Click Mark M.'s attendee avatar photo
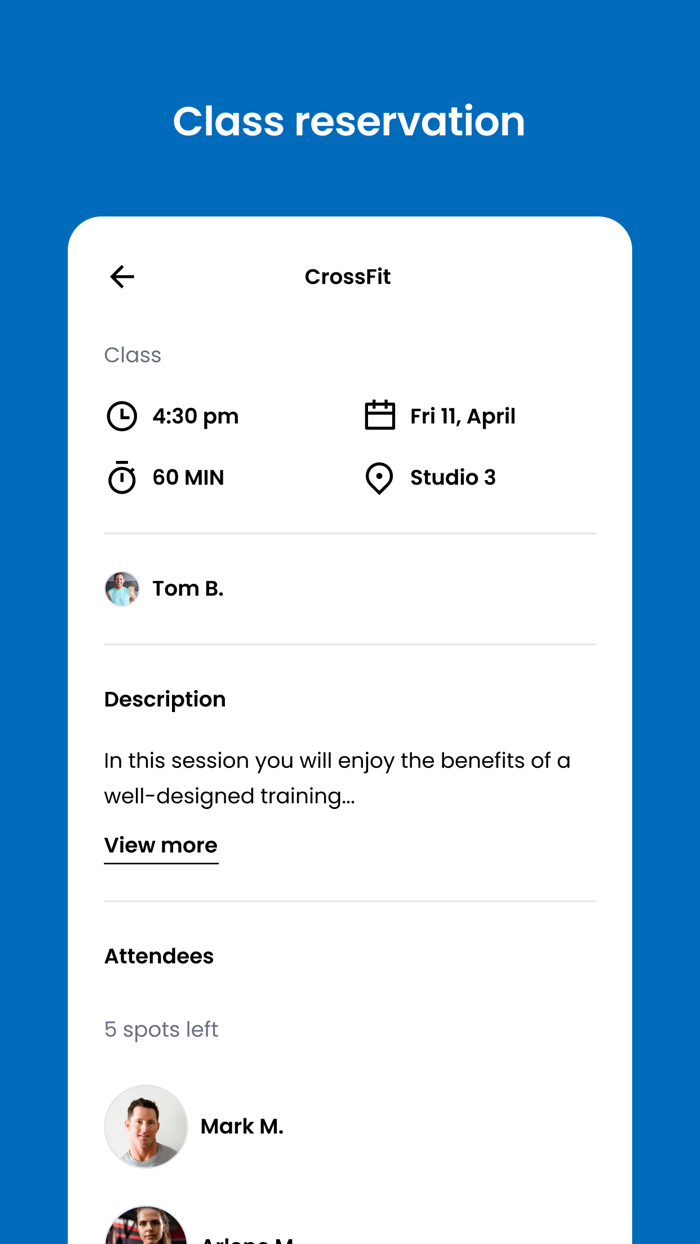 [146, 1126]
